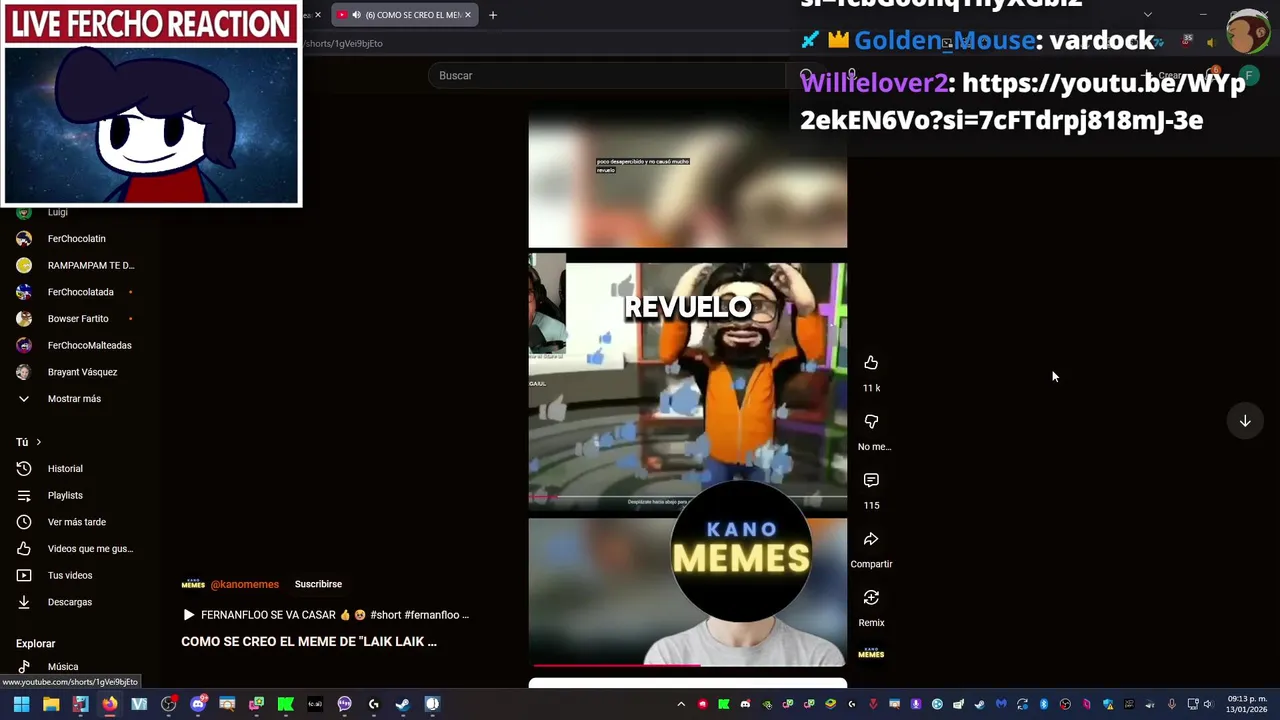Image resolution: width=1280 pixels, height=720 pixels.
Task: Open Bowser Fartito channel
Action: 80,319
